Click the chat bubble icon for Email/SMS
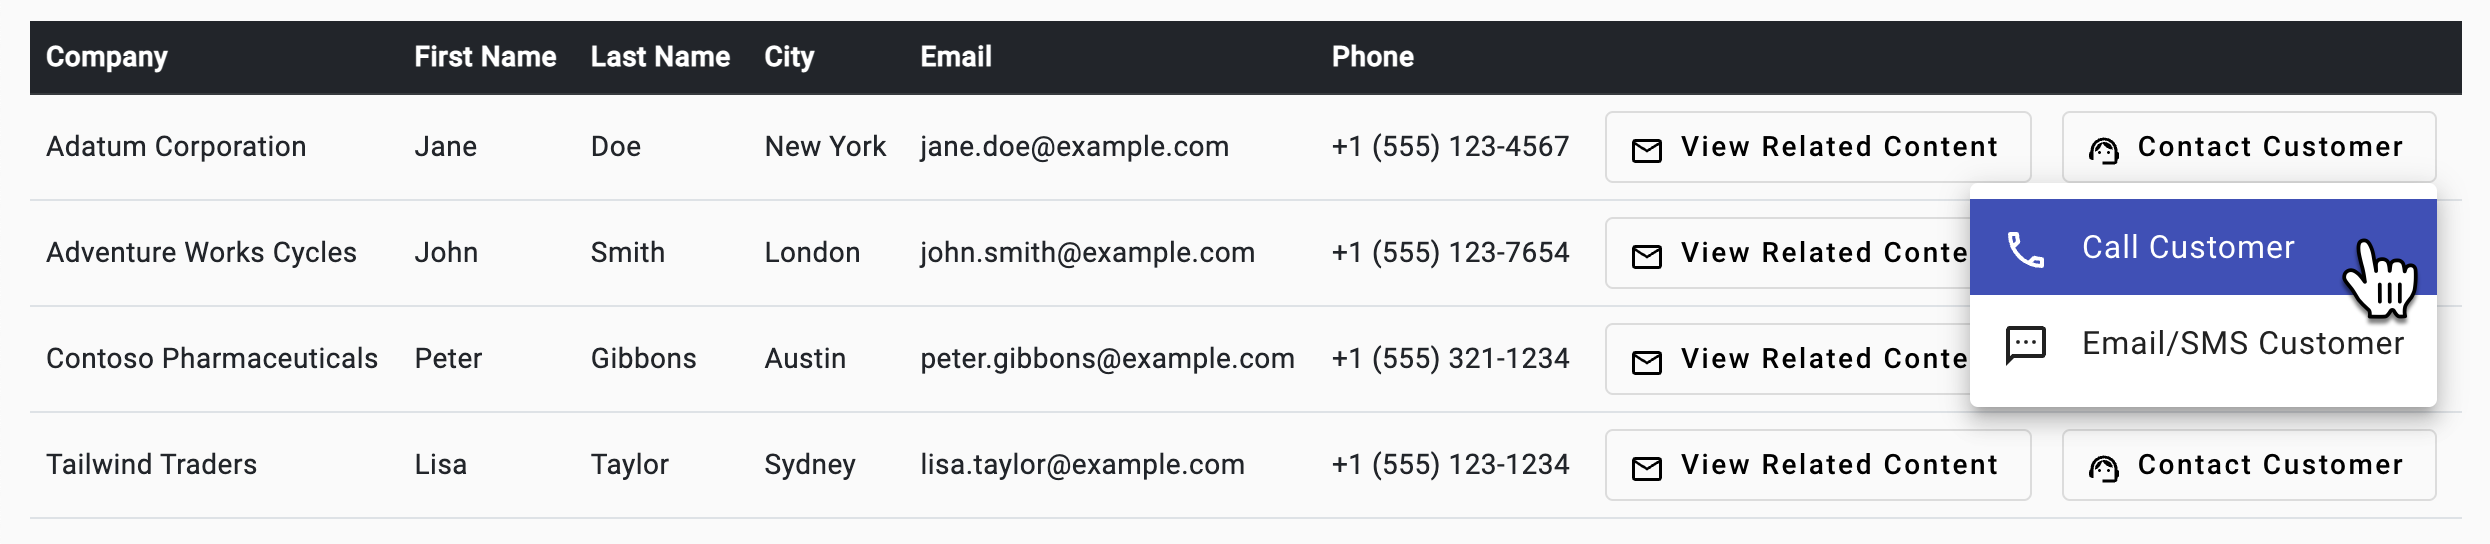The width and height of the screenshot is (2490, 544). coord(2025,345)
